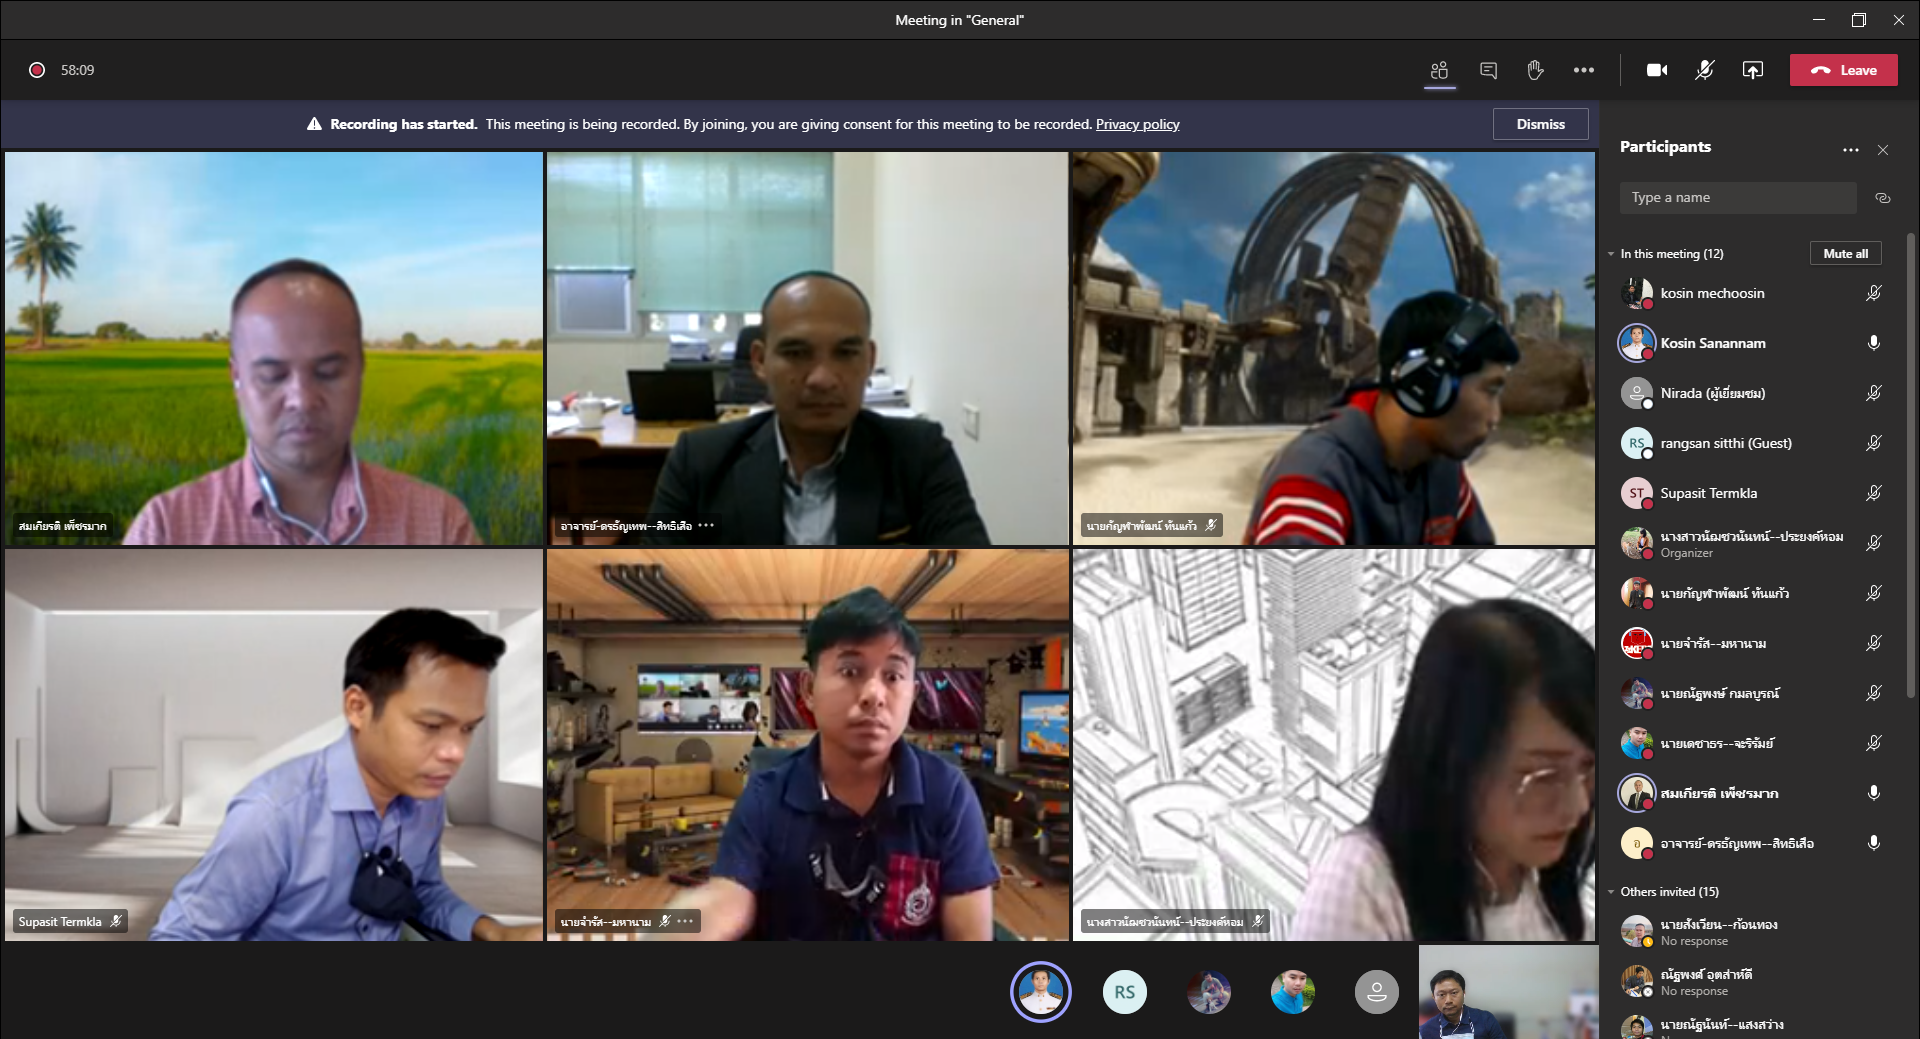Click the participants list scrollbar
Viewport: 1920px width, 1039px height.
[1911, 460]
